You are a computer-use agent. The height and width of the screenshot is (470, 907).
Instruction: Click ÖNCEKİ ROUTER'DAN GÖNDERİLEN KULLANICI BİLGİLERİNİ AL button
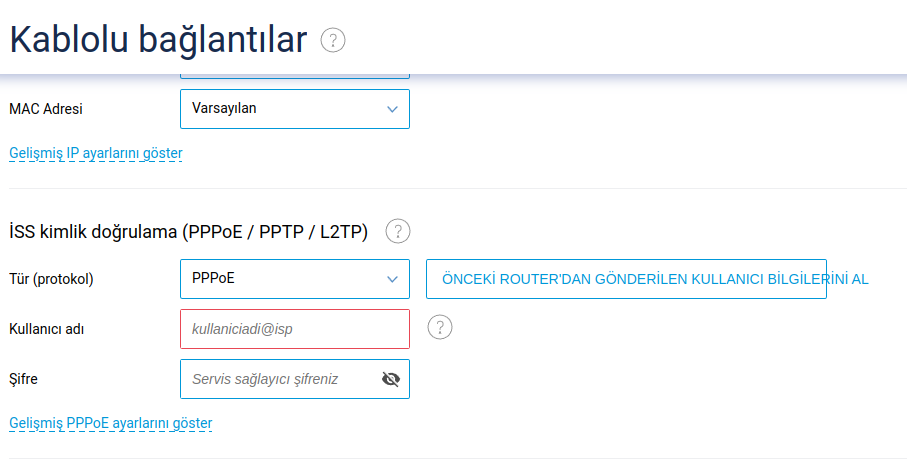coord(626,279)
